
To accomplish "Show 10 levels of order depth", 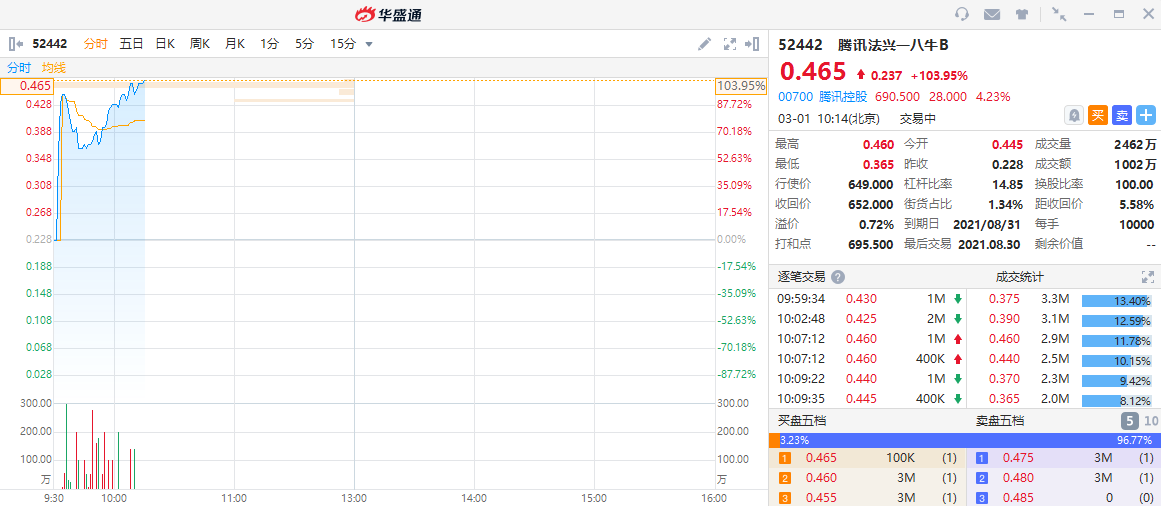I will coord(1151,422).
